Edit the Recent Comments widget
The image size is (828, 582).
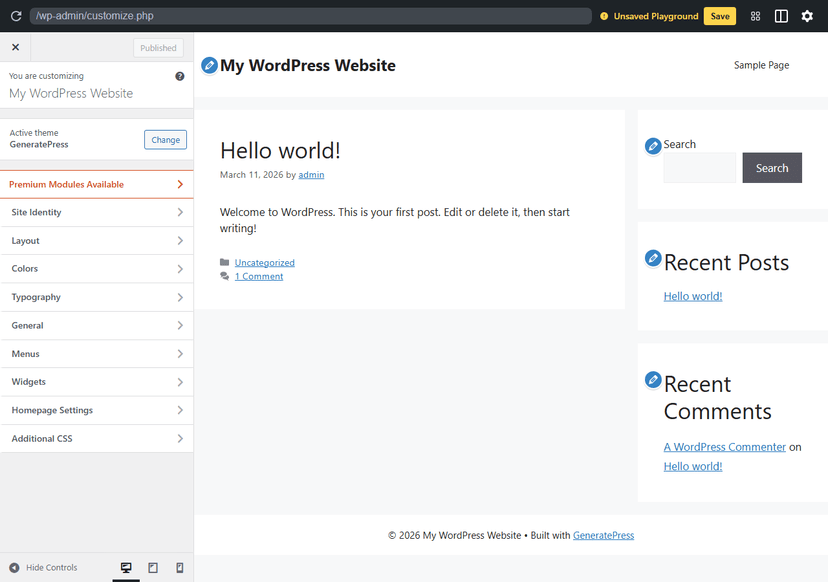pos(653,380)
